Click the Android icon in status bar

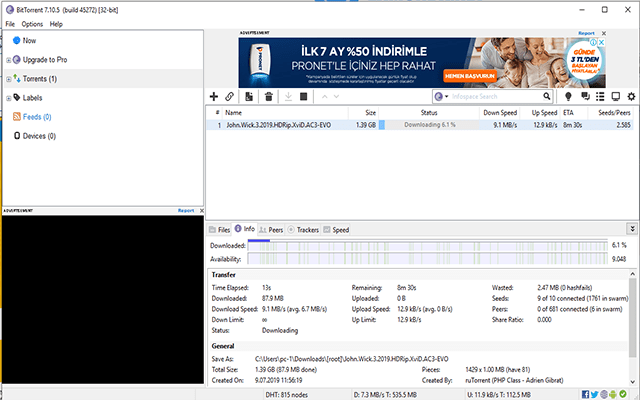(x=613, y=394)
